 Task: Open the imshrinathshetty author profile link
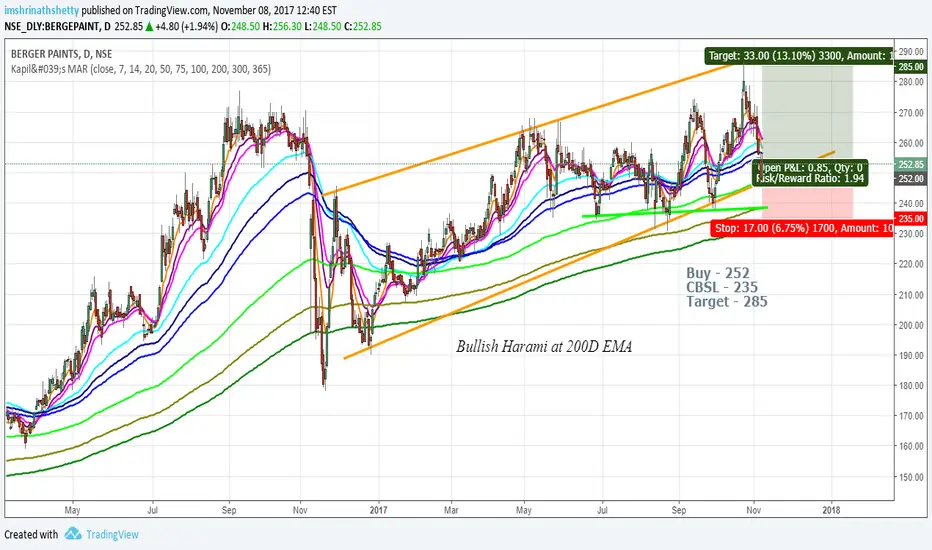[x=42, y=11]
